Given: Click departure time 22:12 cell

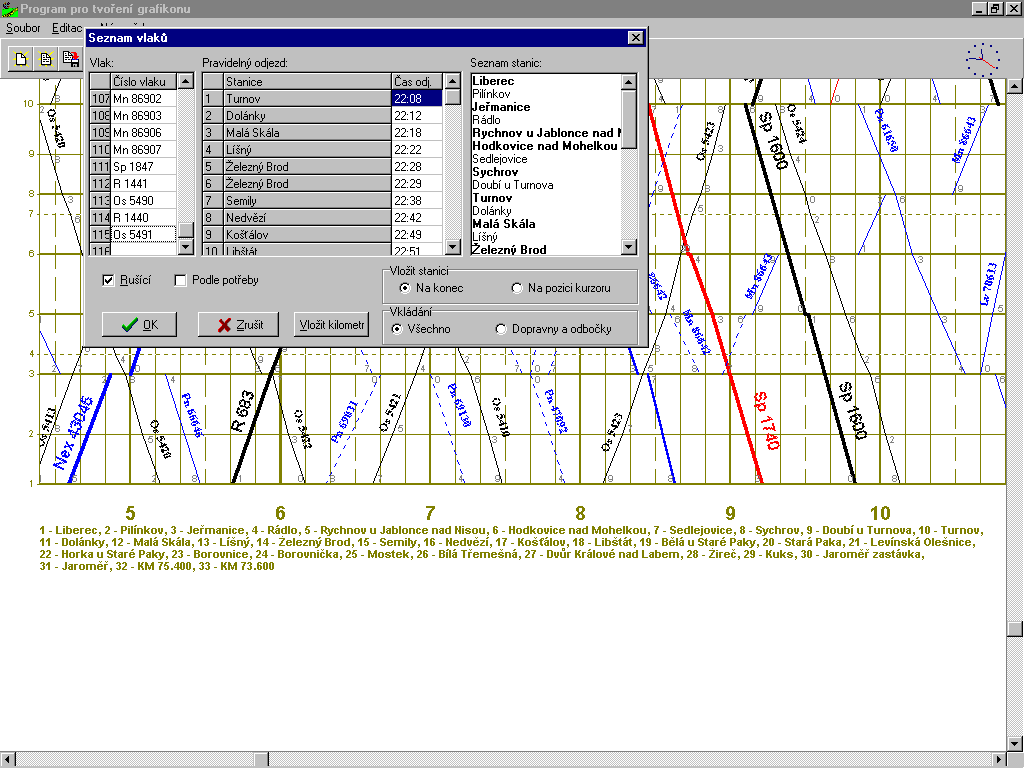Looking at the screenshot, I should tap(417, 116).
